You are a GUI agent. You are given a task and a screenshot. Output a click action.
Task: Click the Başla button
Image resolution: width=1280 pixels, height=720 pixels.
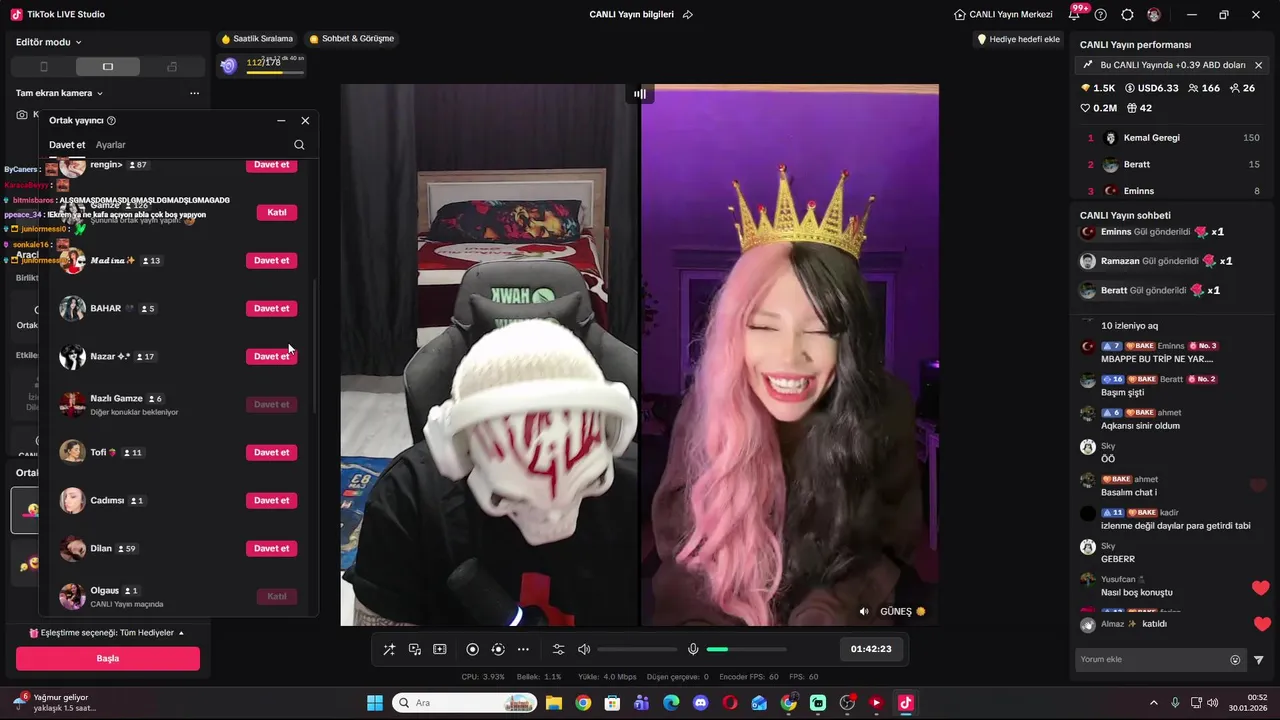click(108, 659)
